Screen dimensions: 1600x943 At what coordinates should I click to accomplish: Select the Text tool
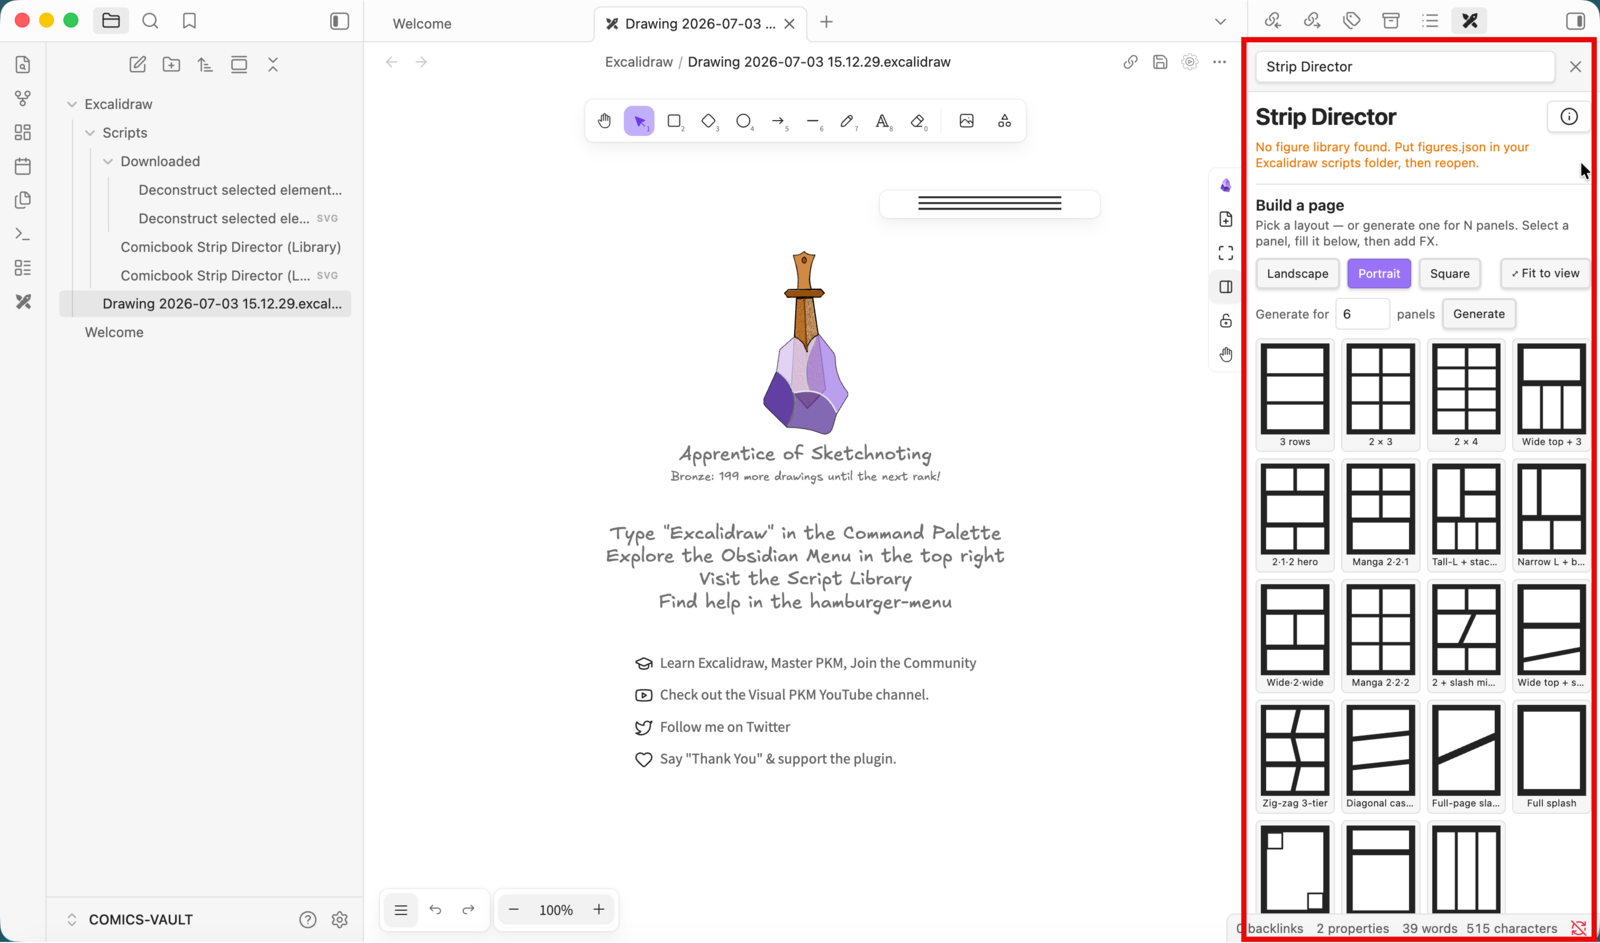[882, 121]
